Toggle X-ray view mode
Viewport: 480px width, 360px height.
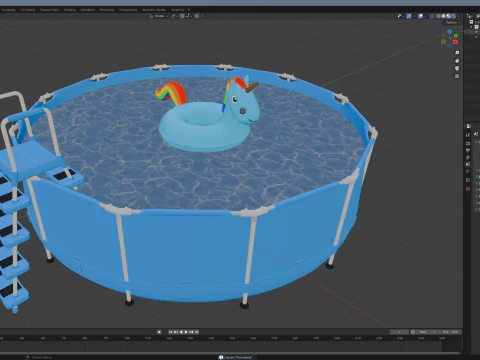(432, 16)
